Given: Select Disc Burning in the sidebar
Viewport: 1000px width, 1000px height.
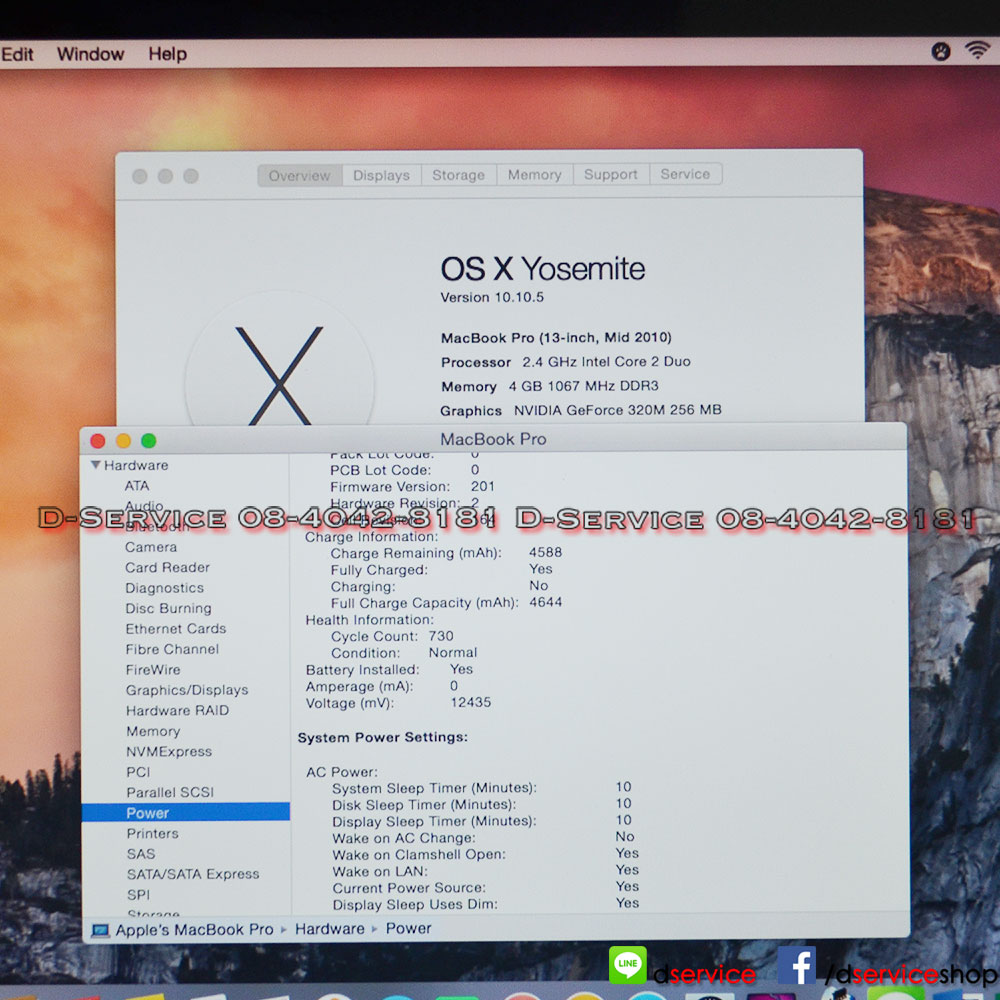Looking at the screenshot, I should 168,608.
